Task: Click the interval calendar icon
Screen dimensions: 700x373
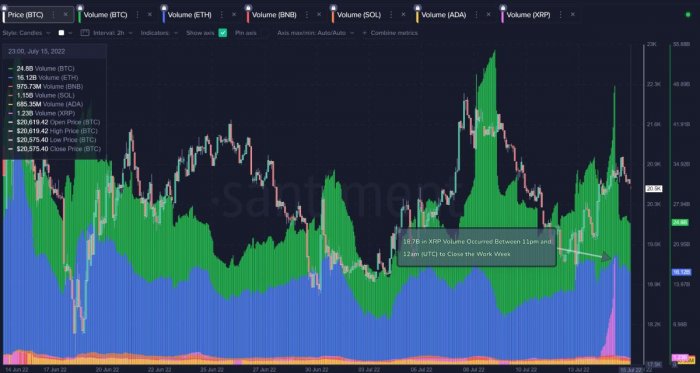Action: (x=85, y=33)
